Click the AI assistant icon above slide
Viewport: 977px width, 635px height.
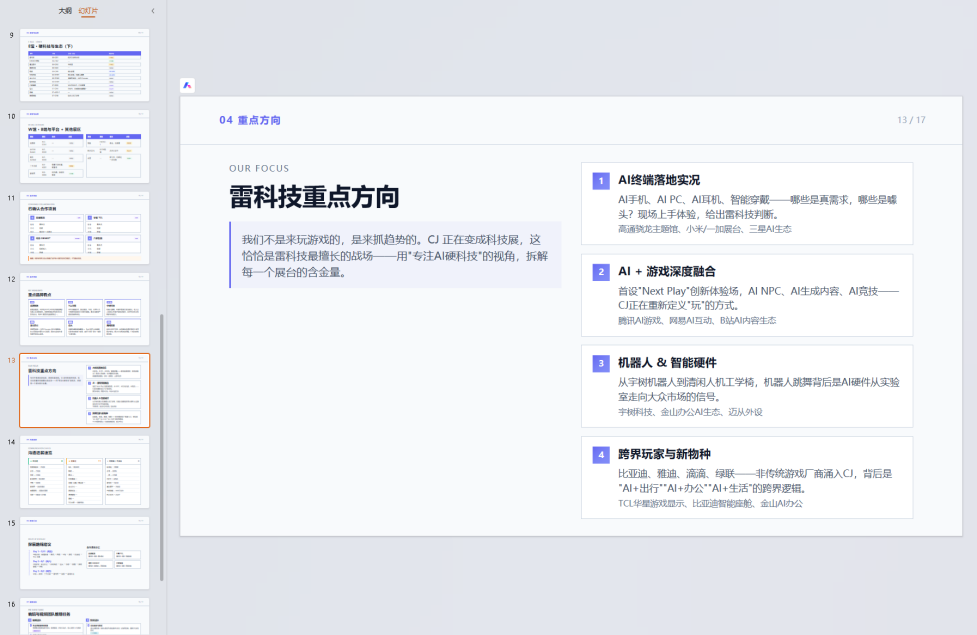click(x=187, y=85)
